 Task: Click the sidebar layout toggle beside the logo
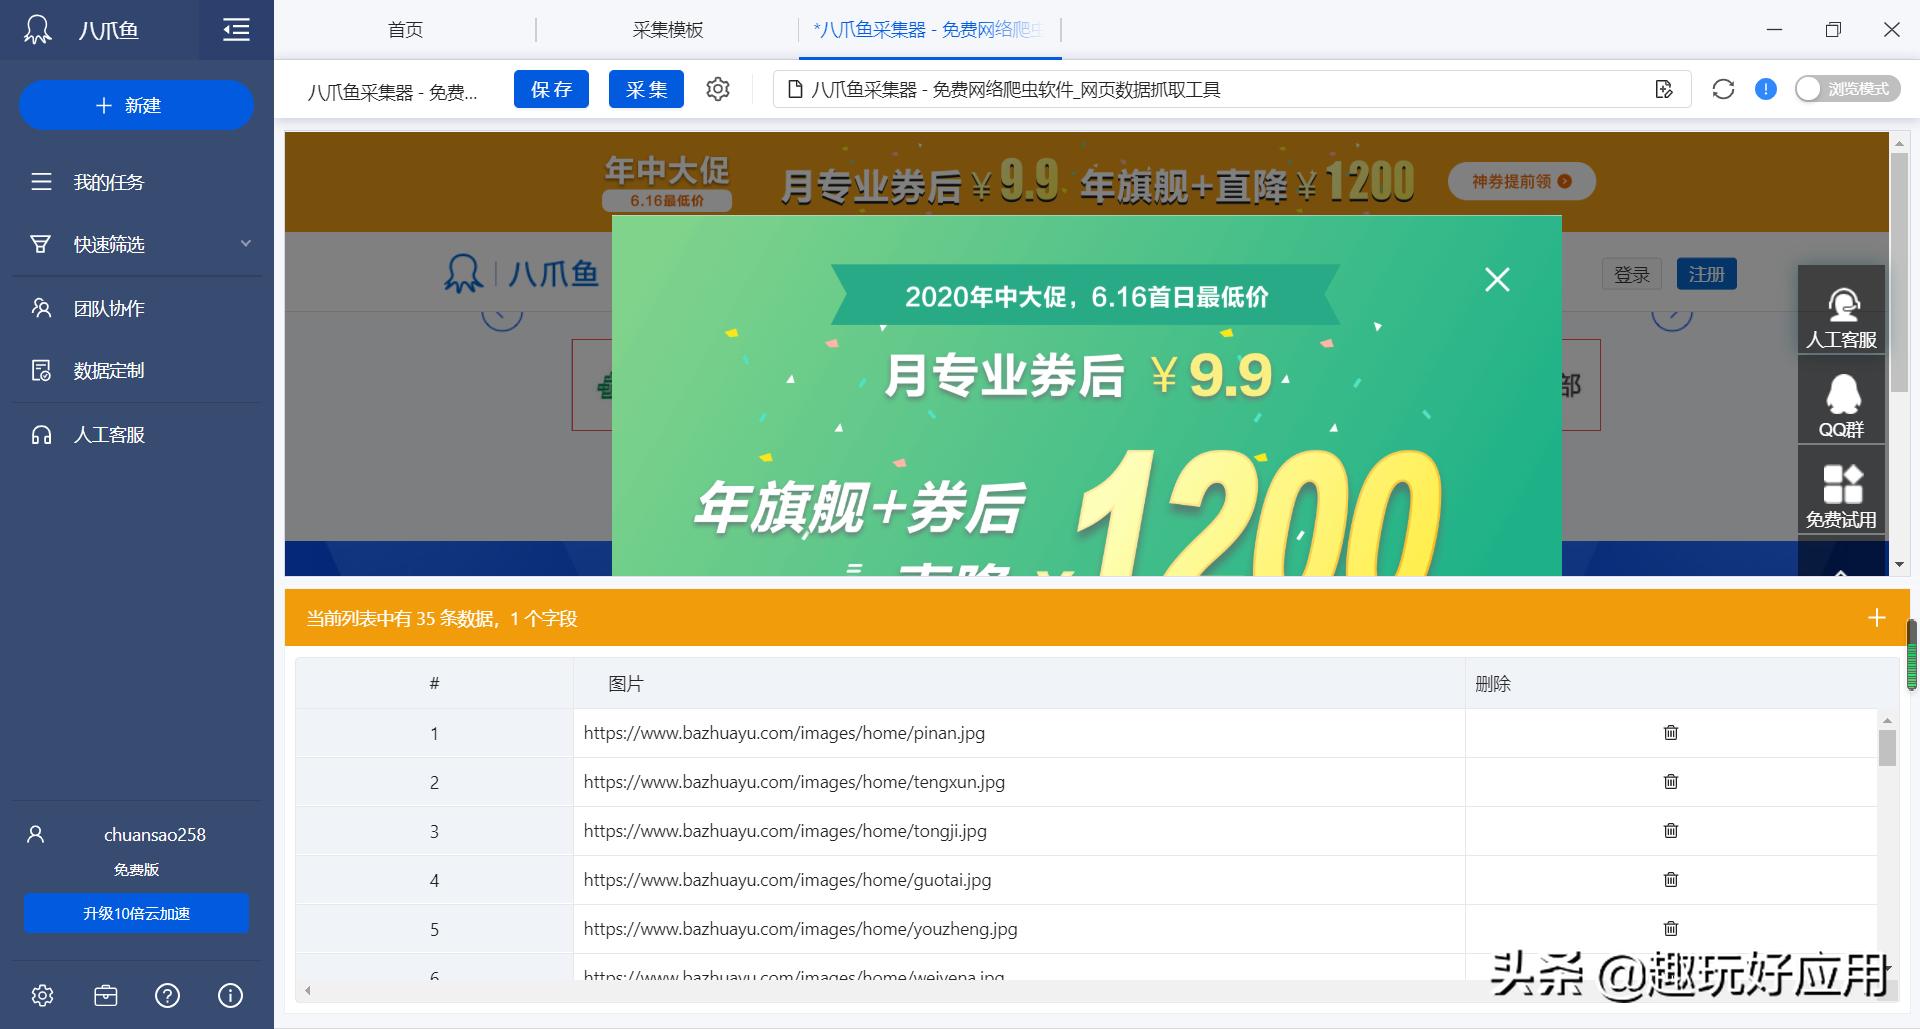(236, 30)
